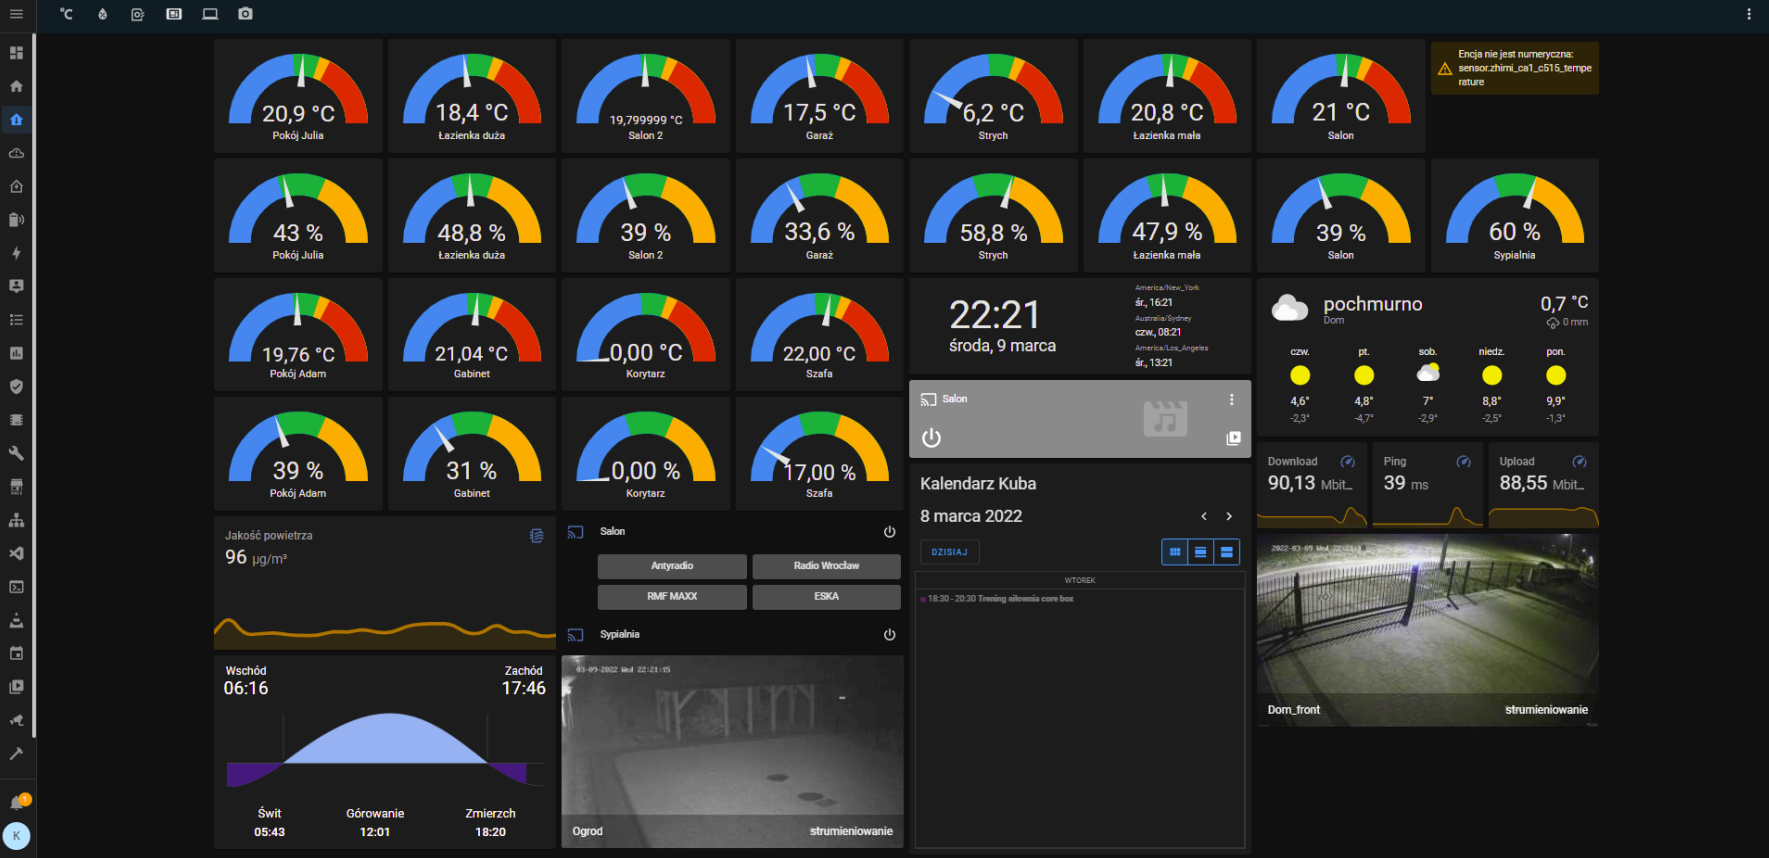The width and height of the screenshot is (1769, 858).
Task: Open Visual Studio Code sidebar icon
Action: coord(16,554)
